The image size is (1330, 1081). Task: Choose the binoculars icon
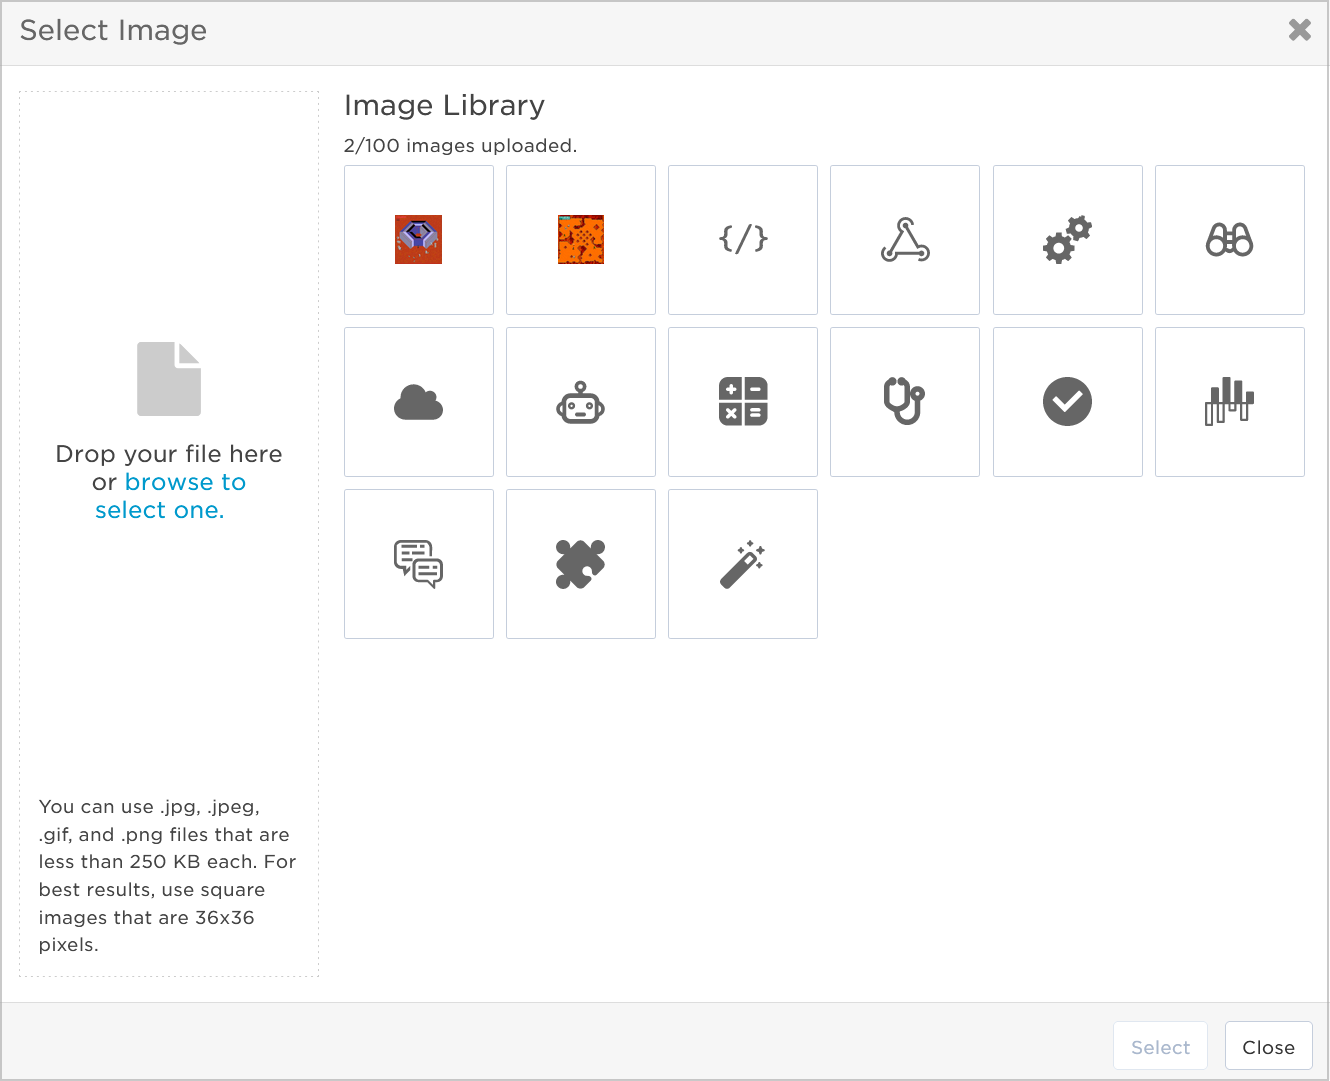[1230, 240]
